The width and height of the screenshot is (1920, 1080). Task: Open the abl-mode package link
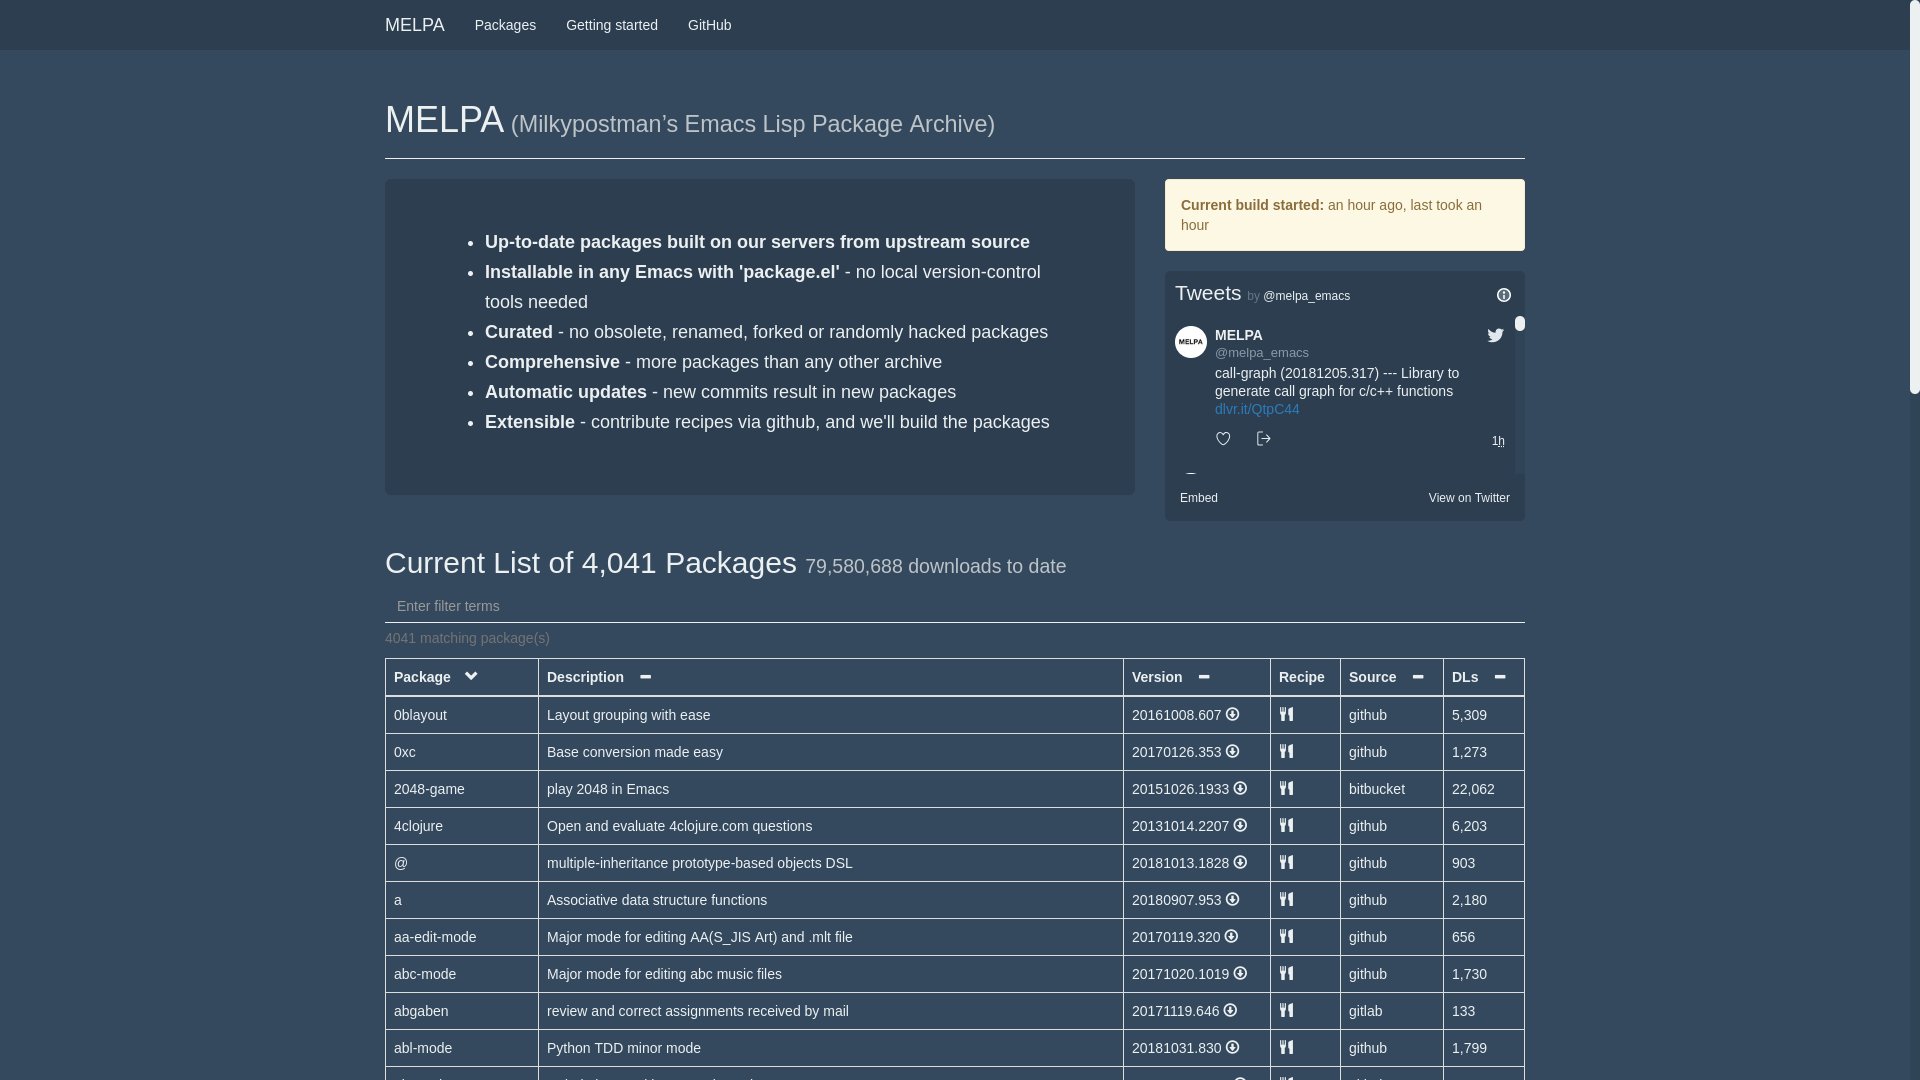pyautogui.click(x=423, y=1048)
